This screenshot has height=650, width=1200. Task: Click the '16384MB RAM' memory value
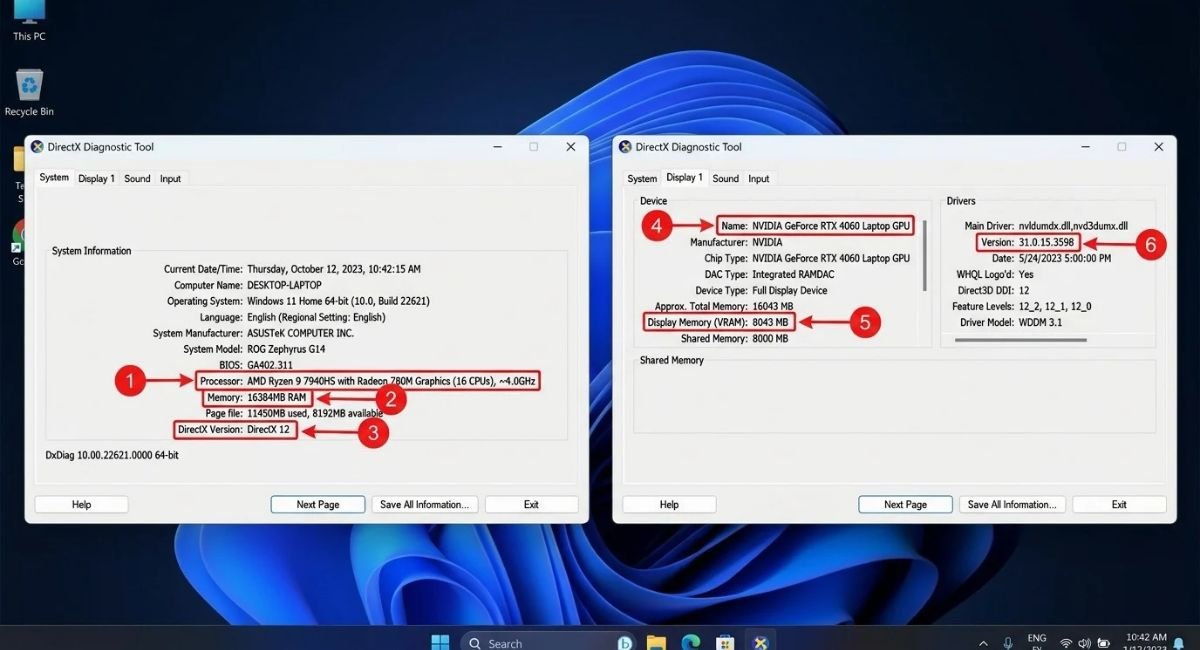click(x=278, y=397)
